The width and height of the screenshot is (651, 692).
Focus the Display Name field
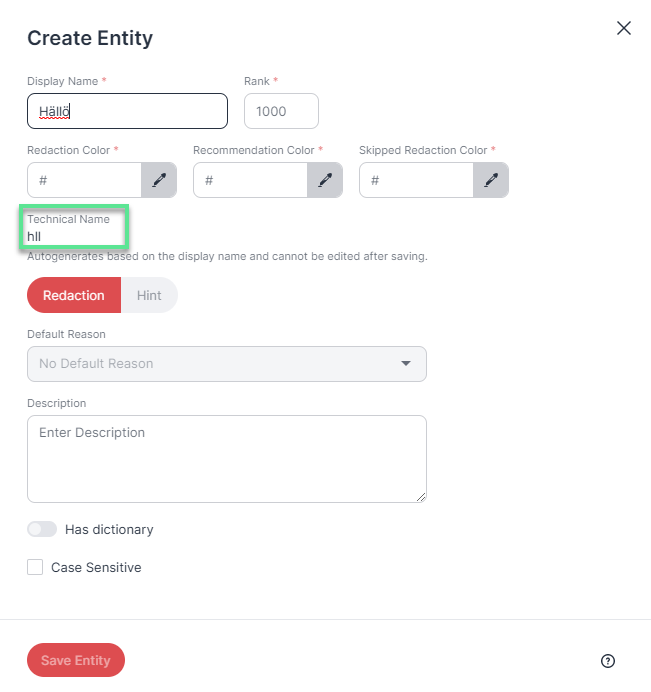point(128,111)
